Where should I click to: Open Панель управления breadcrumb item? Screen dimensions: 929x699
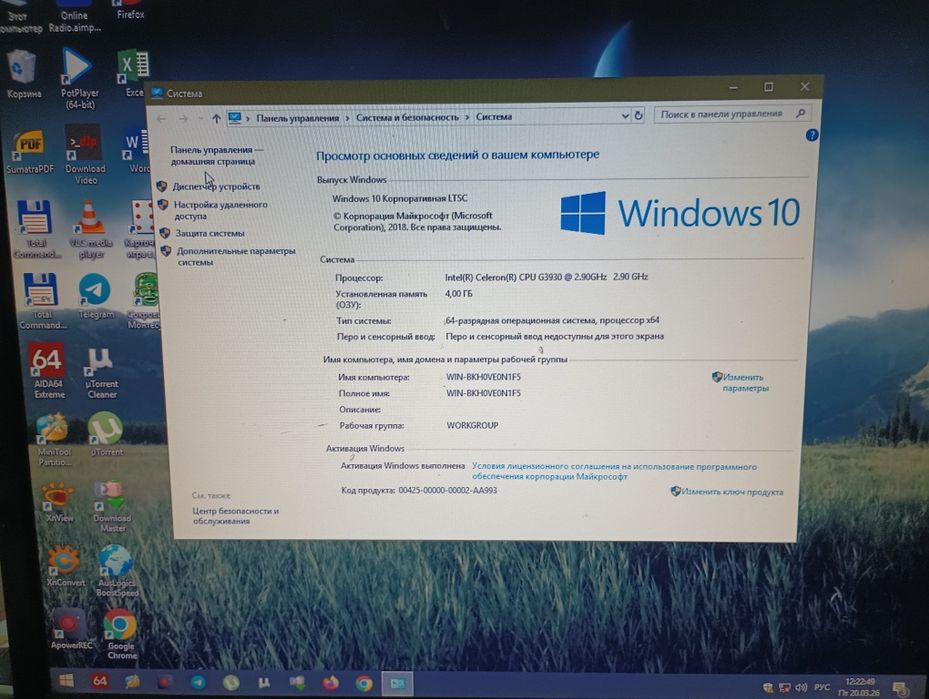click(x=297, y=118)
